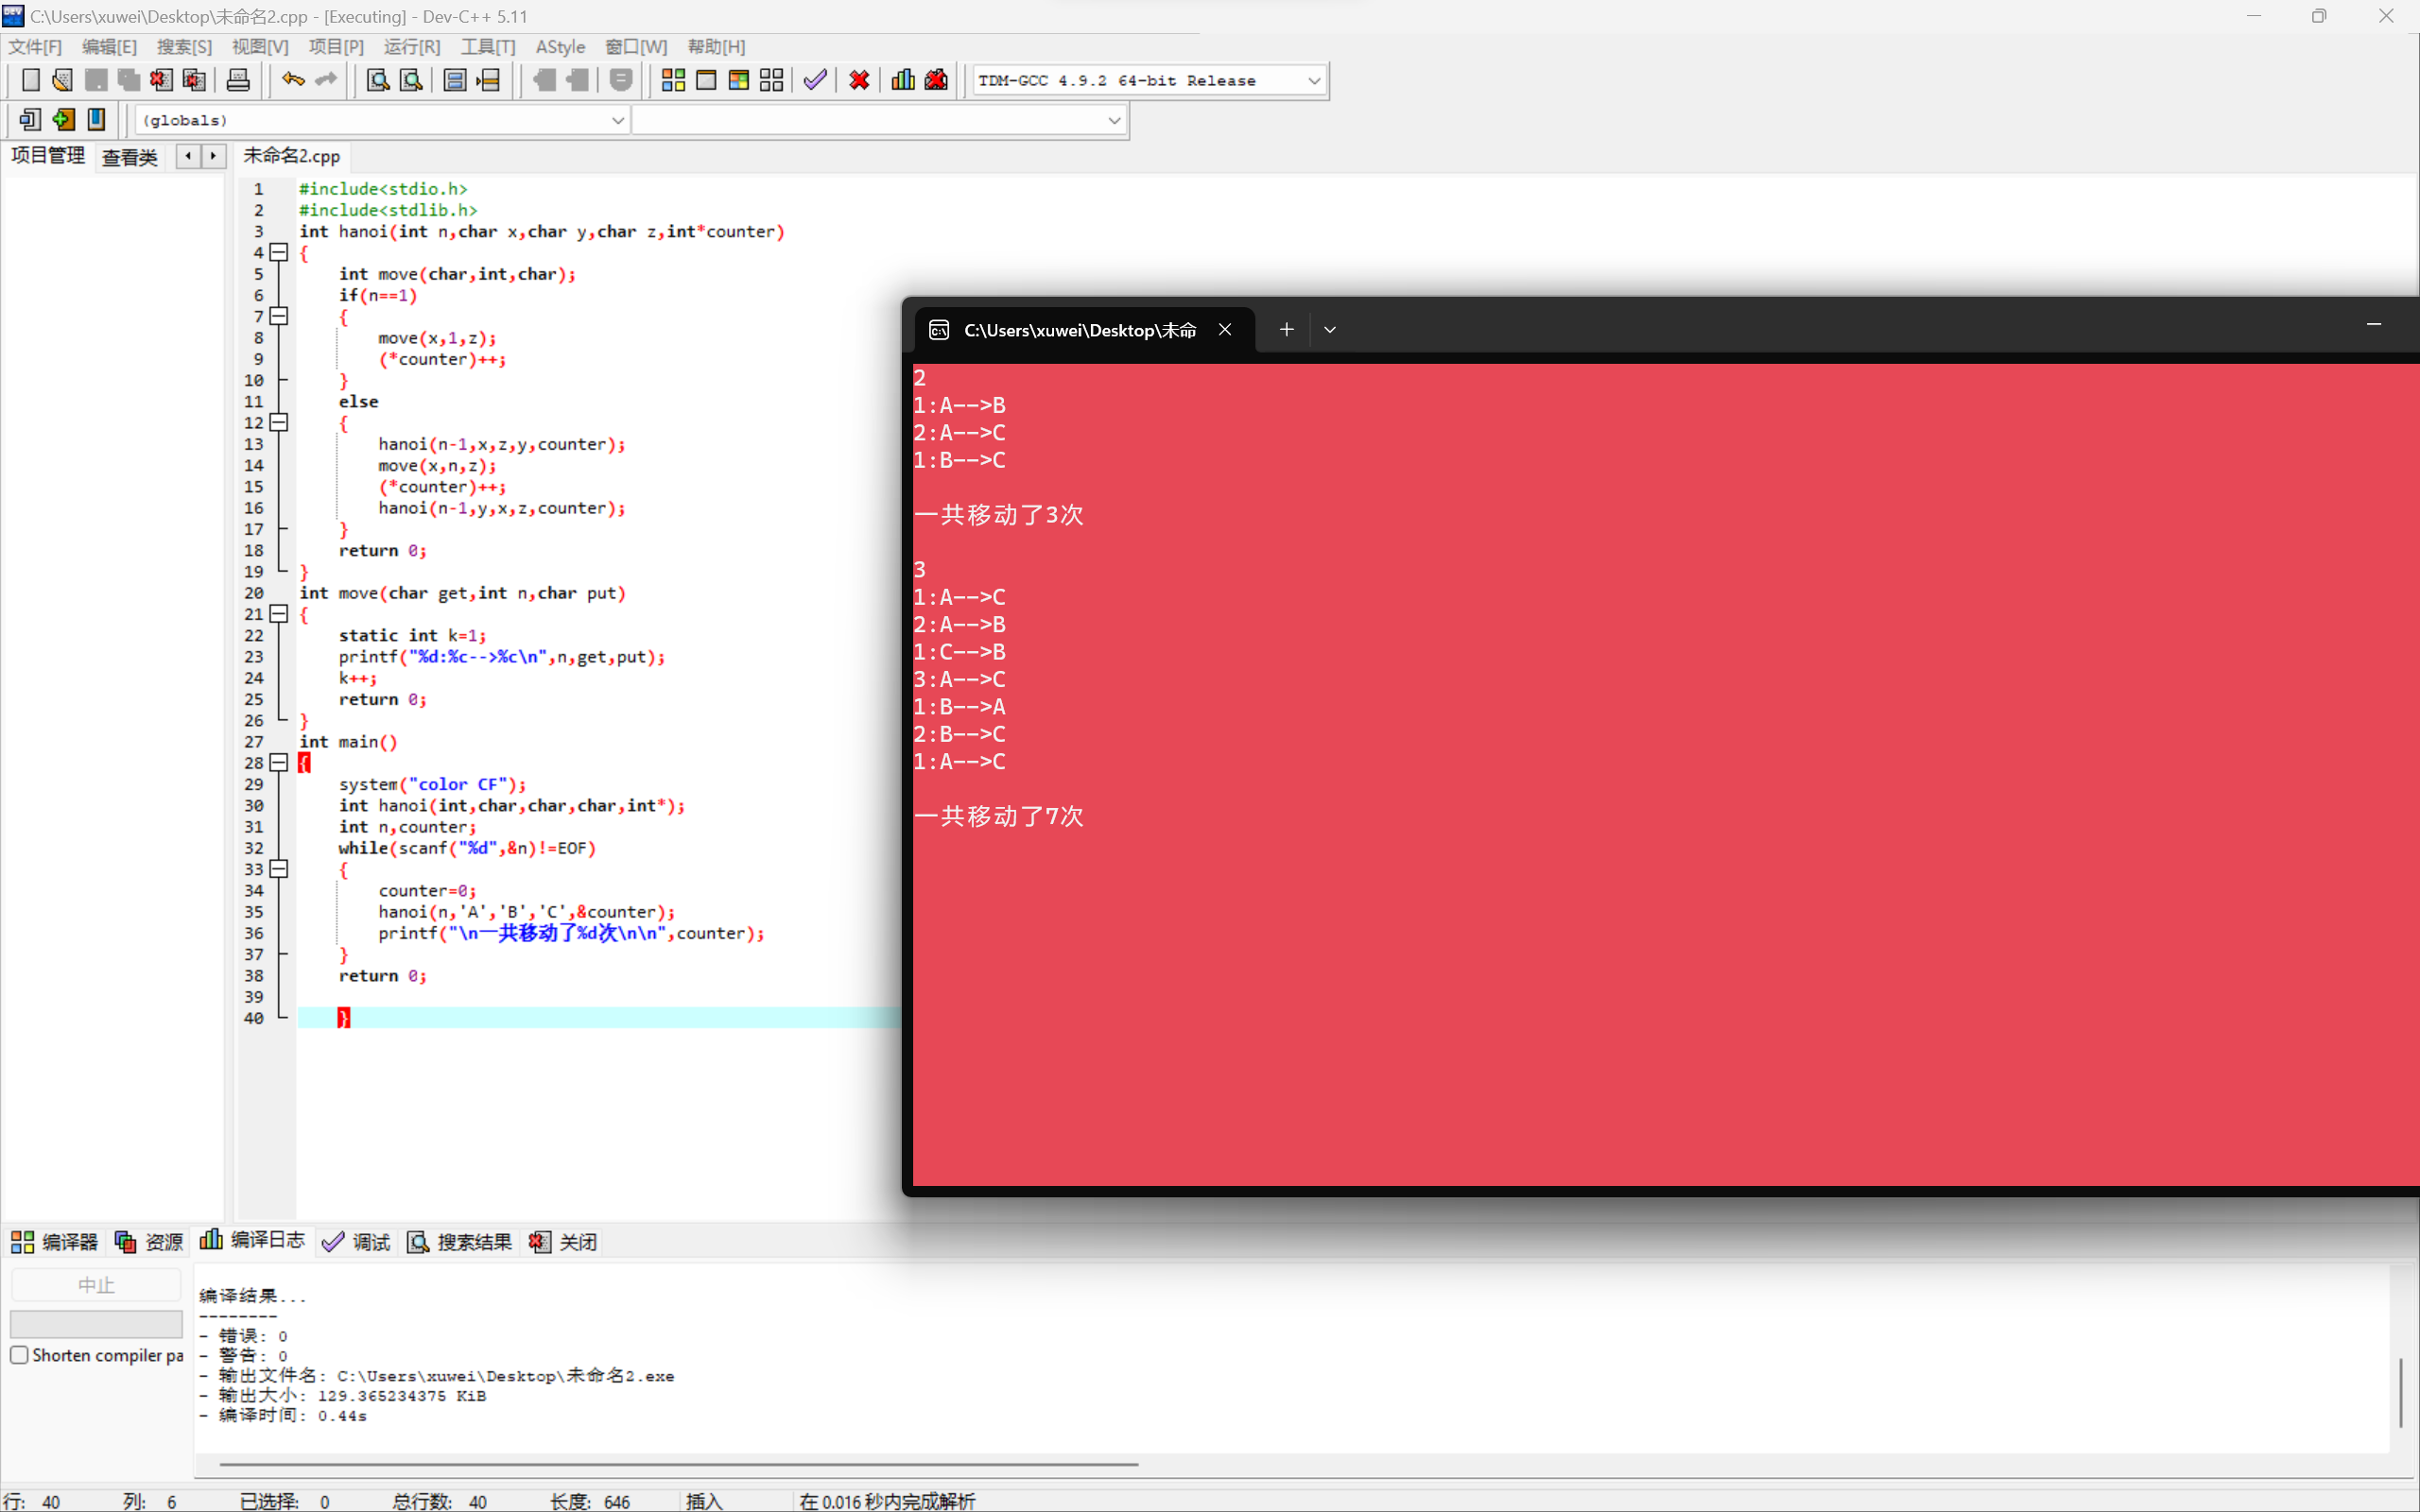Click the Print toolbar icon
The image size is (2420, 1512).
pyautogui.click(x=238, y=80)
